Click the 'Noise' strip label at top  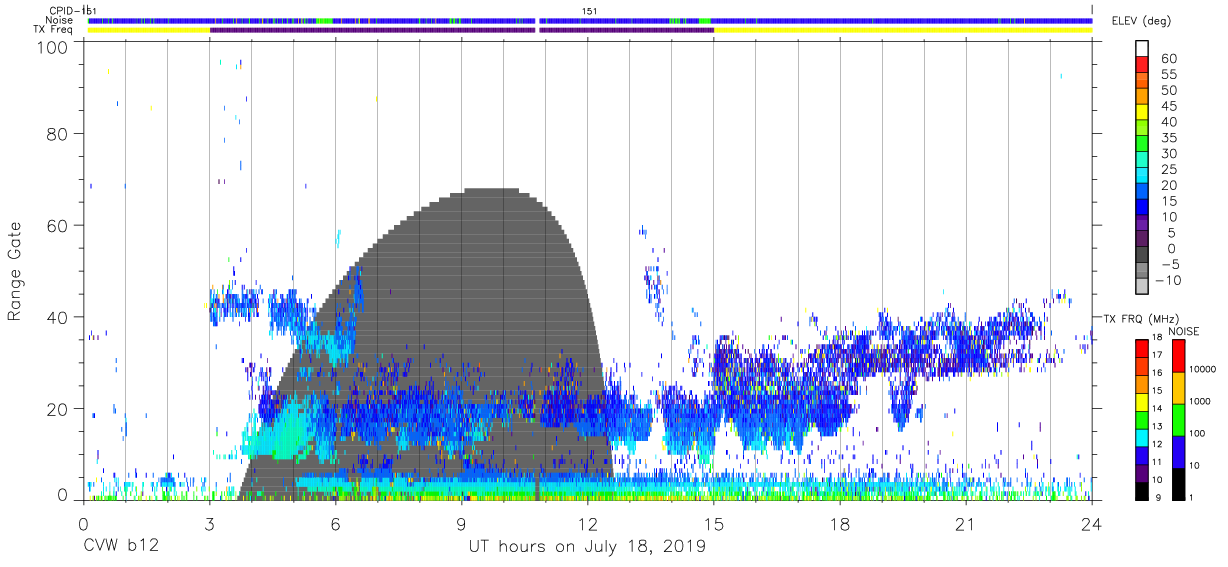(60, 20)
